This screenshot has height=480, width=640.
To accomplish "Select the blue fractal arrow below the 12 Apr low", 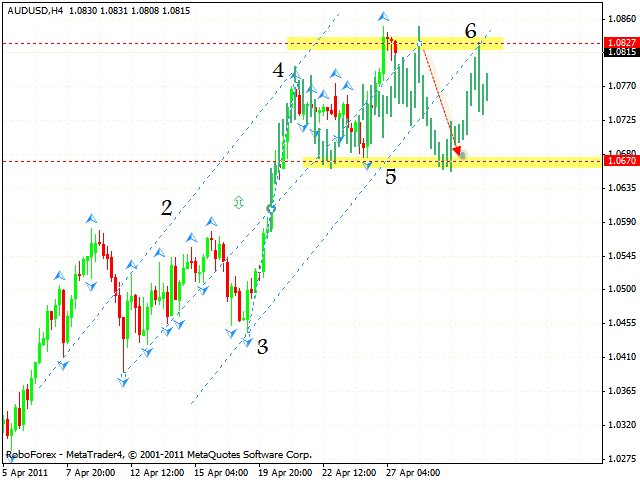I will click(x=123, y=380).
